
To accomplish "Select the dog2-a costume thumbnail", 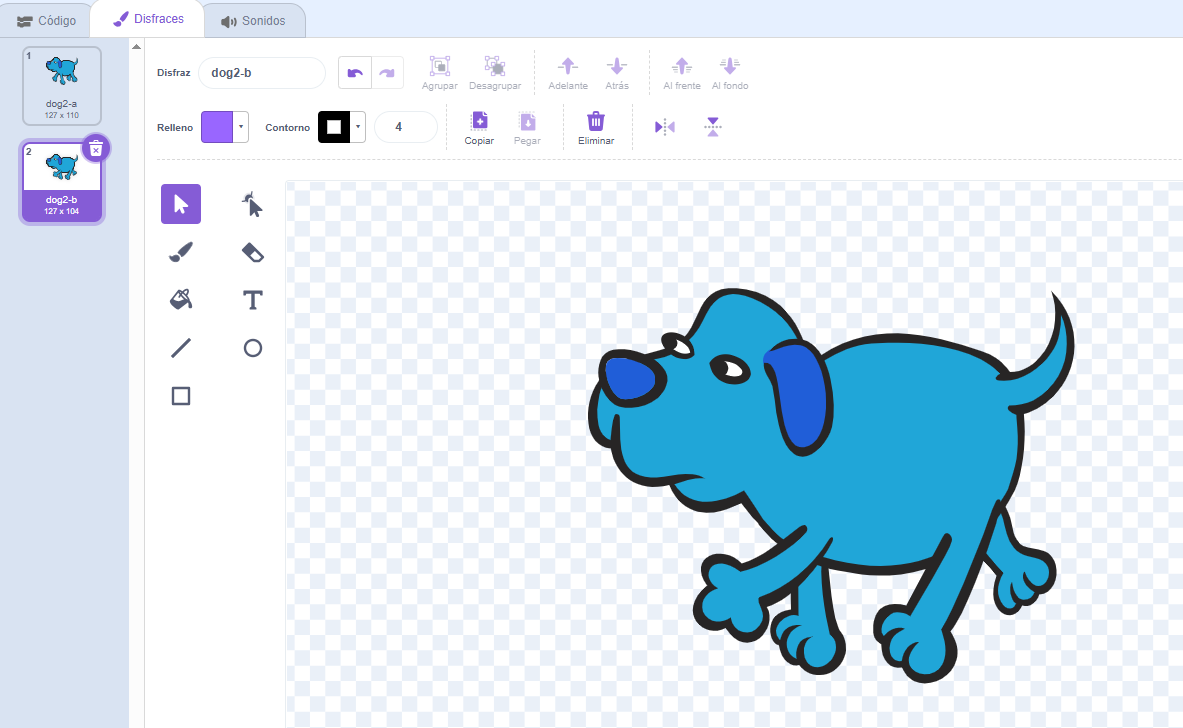I will pyautogui.click(x=62, y=86).
